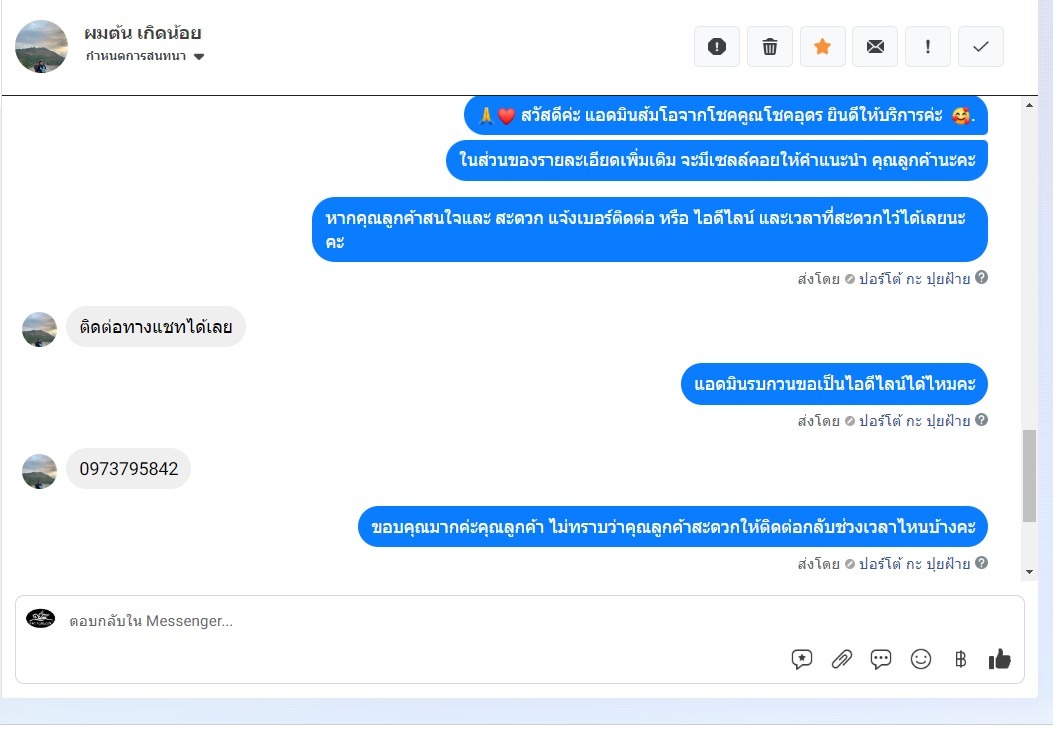Toggle the orange star follow-up marker

pyautogui.click(x=823, y=46)
